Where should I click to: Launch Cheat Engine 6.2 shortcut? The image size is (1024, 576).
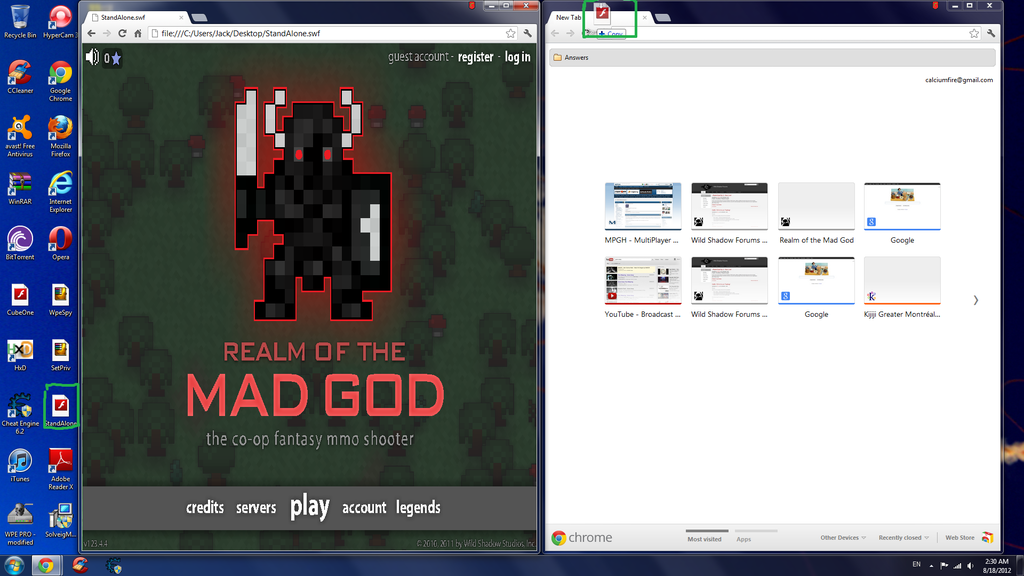pos(20,413)
